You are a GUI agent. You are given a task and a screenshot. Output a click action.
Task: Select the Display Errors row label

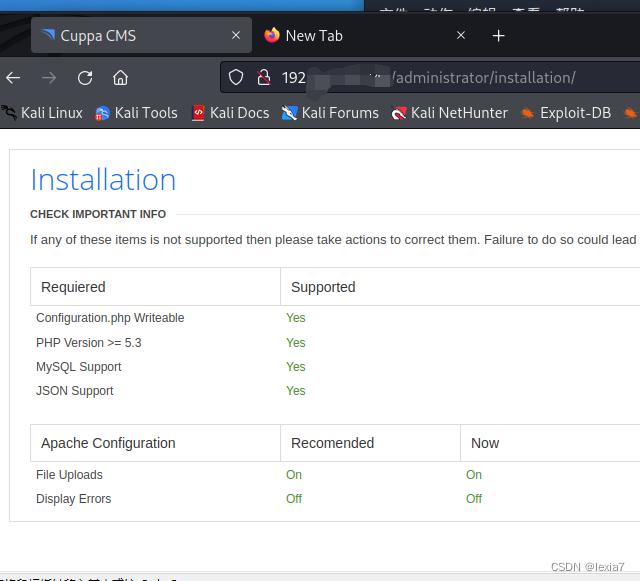click(73, 499)
